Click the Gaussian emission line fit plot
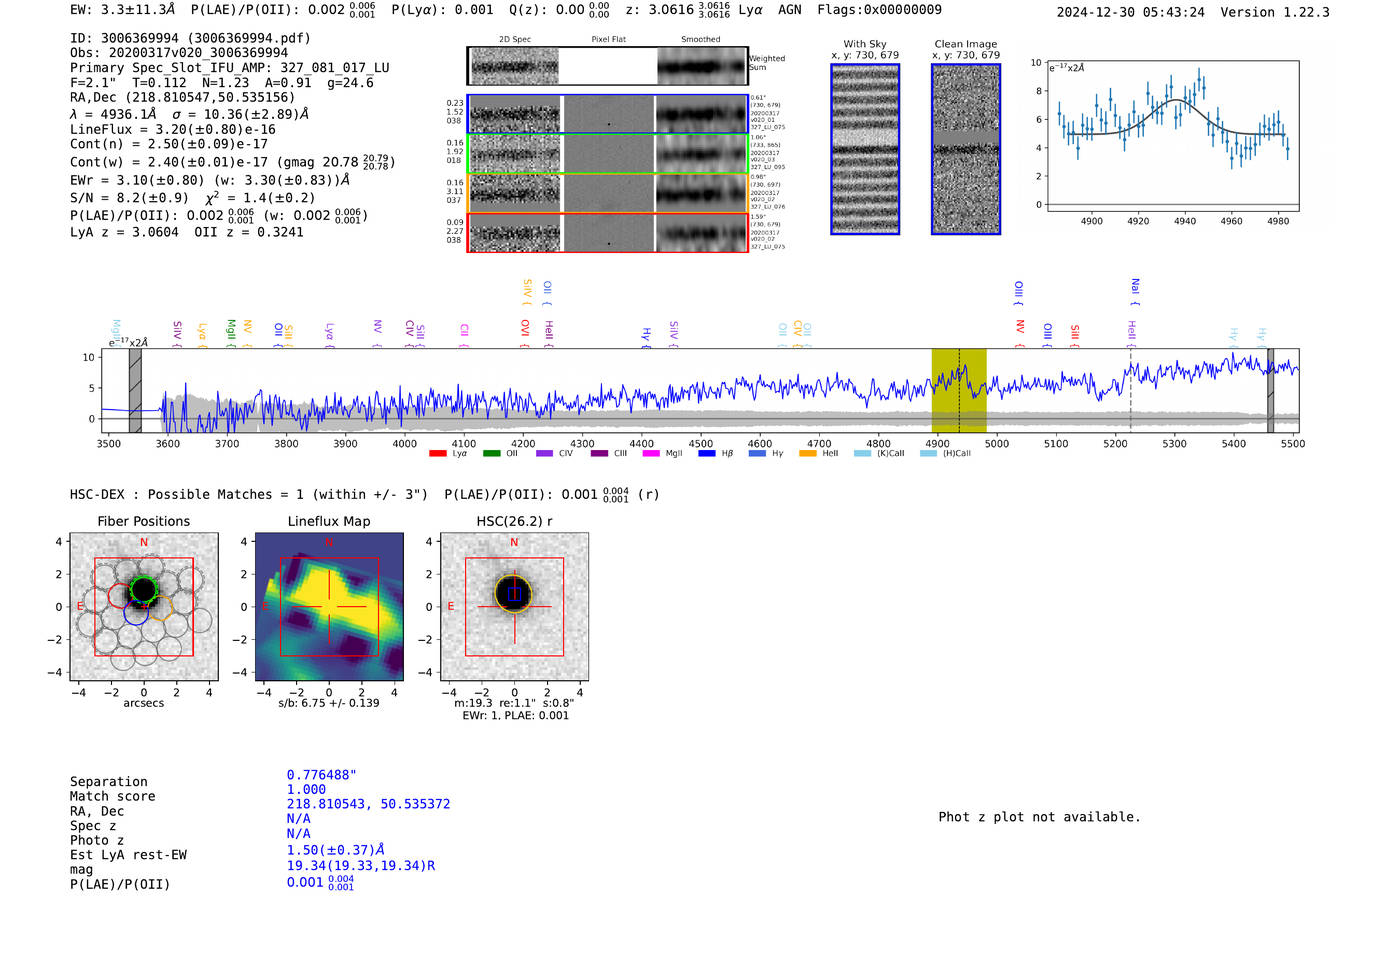This screenshot has width=1400, height=953. pos(1173,136)
